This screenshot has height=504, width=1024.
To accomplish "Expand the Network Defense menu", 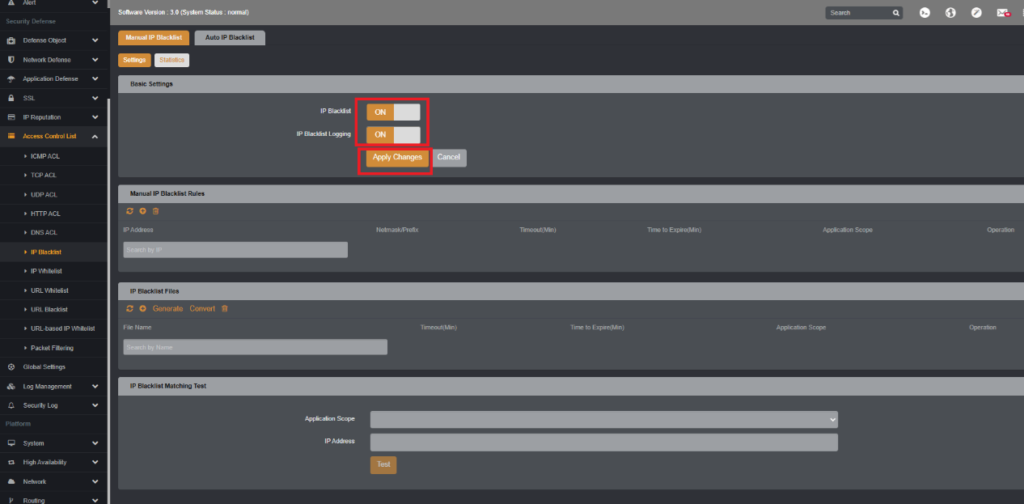I will [x=52, y=59].
